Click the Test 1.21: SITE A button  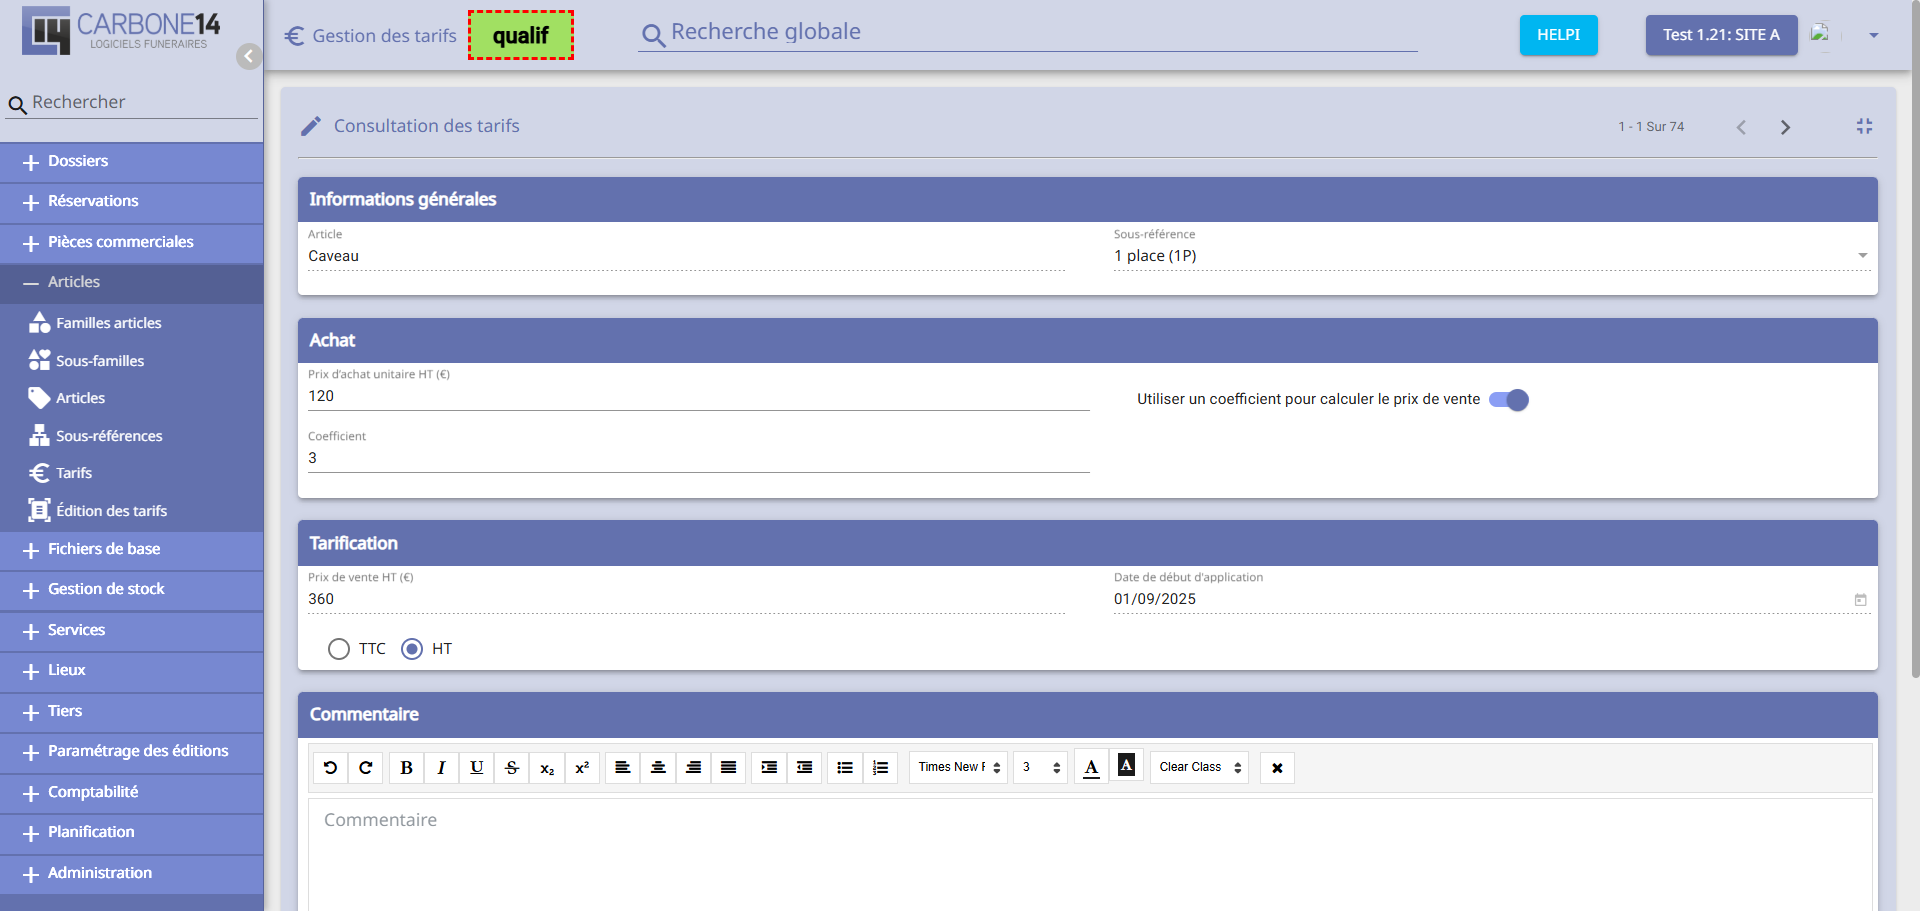pyautogui.click(x=1720, y=35)
